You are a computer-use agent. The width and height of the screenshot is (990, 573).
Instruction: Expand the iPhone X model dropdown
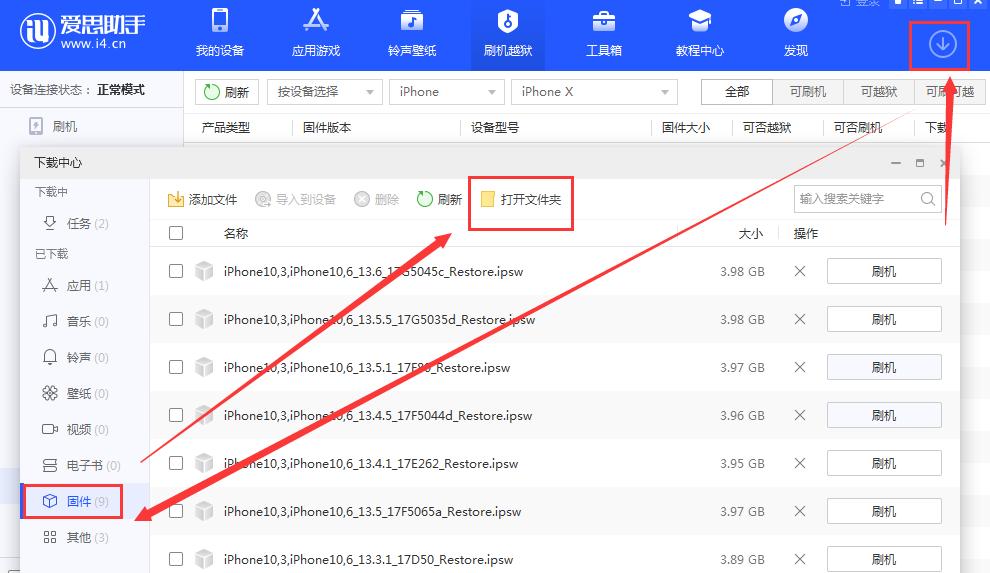tap(594, 92)
